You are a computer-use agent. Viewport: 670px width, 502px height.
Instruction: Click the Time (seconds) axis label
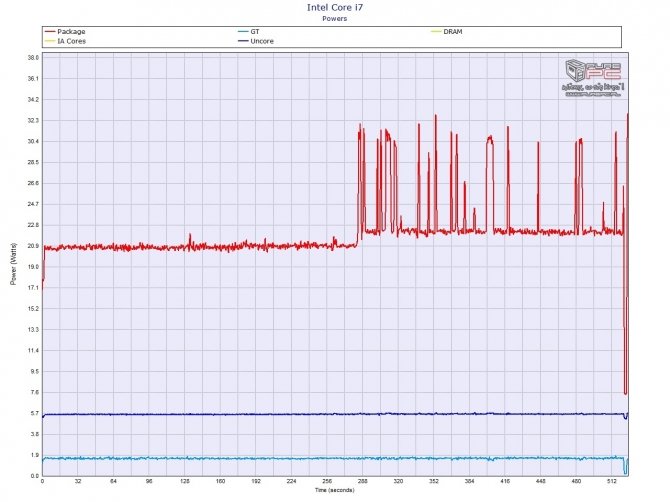pos(335,490)
